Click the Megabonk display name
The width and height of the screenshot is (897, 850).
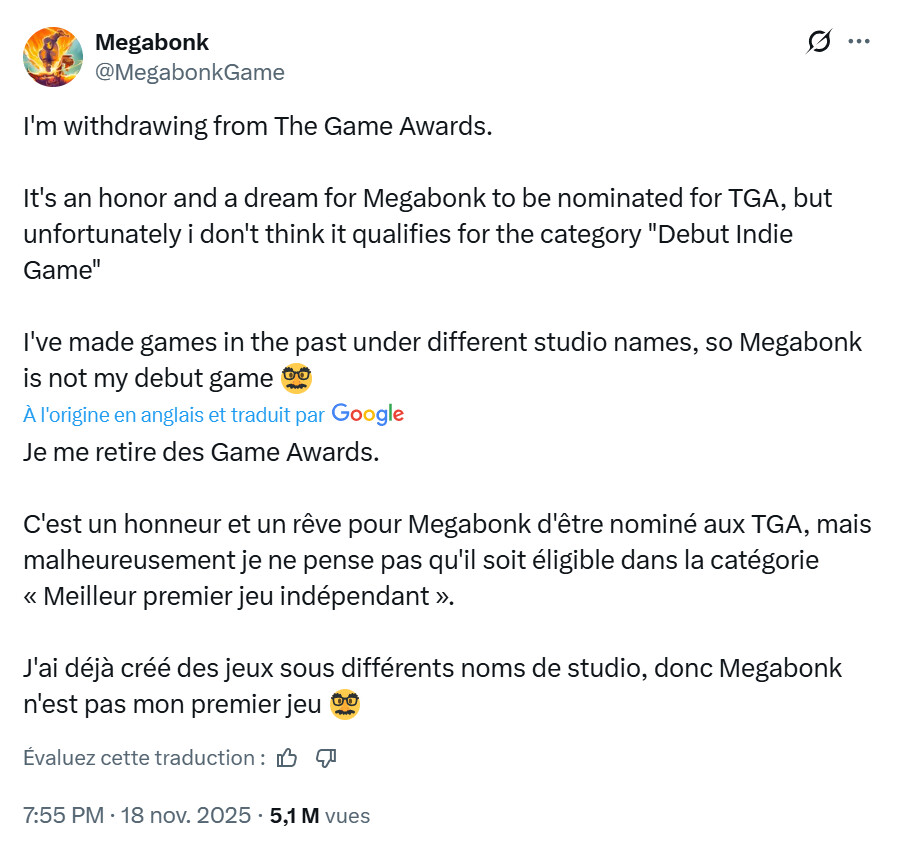point(151,42)
